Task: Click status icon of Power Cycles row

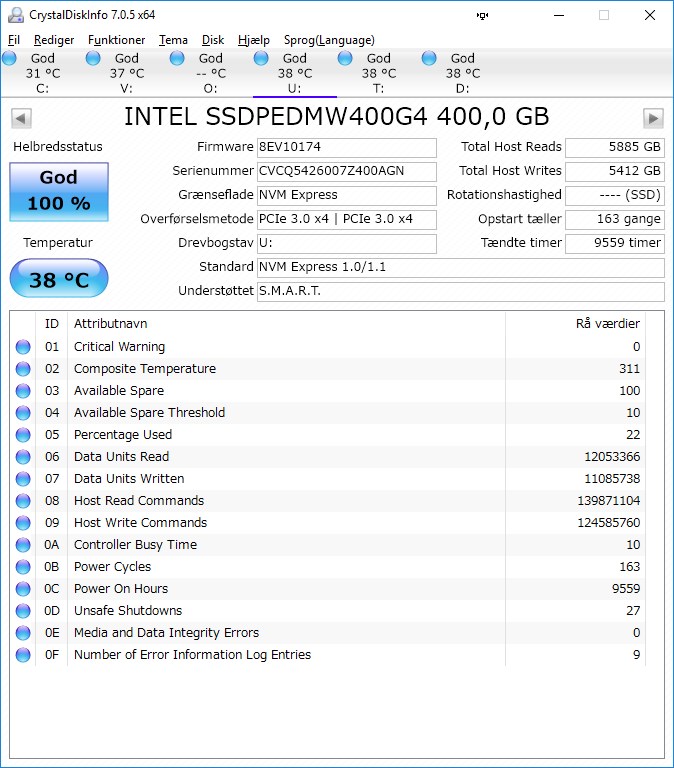Action: click(x=23, y=567)
